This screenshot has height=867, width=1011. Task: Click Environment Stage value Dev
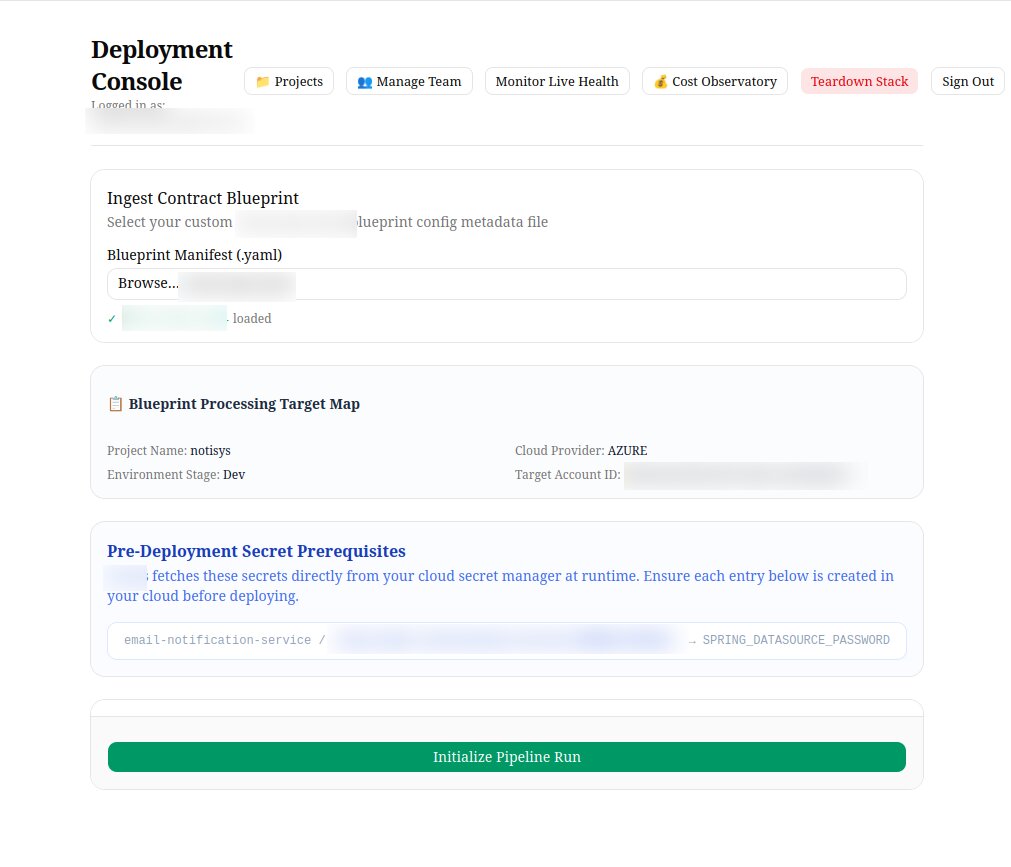point(234,474)
